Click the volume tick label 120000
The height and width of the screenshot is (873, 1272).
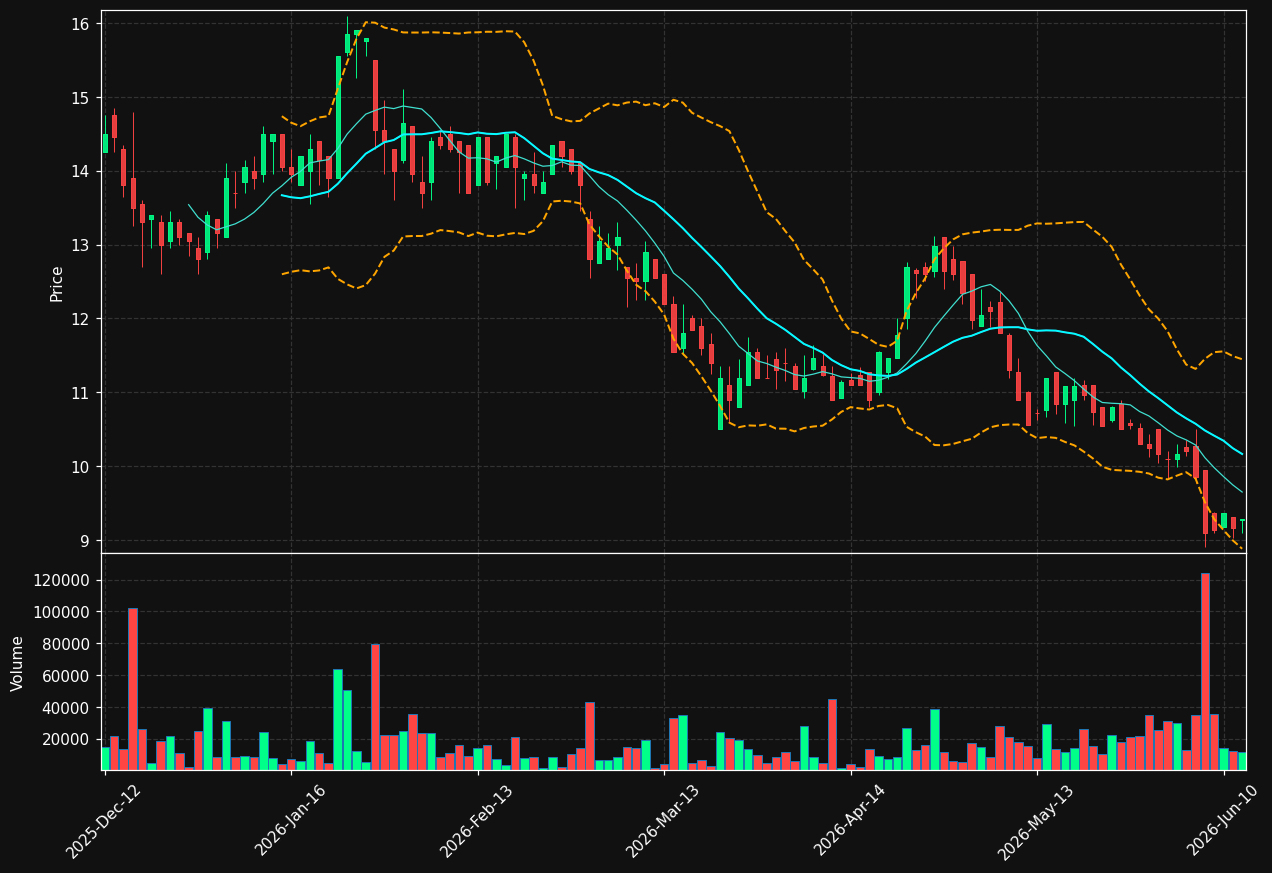tap(62, 581)
